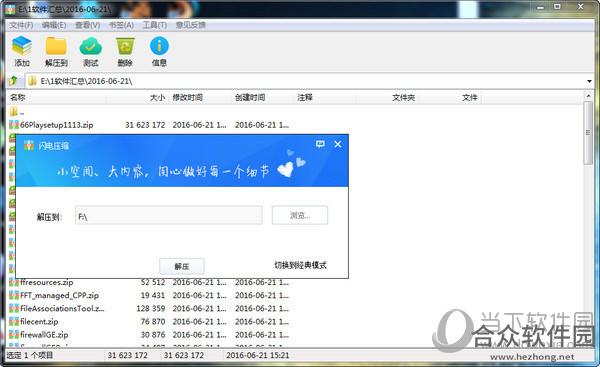
Task: Open the feedback chat icon in dialog
Action: click(320, 144)
